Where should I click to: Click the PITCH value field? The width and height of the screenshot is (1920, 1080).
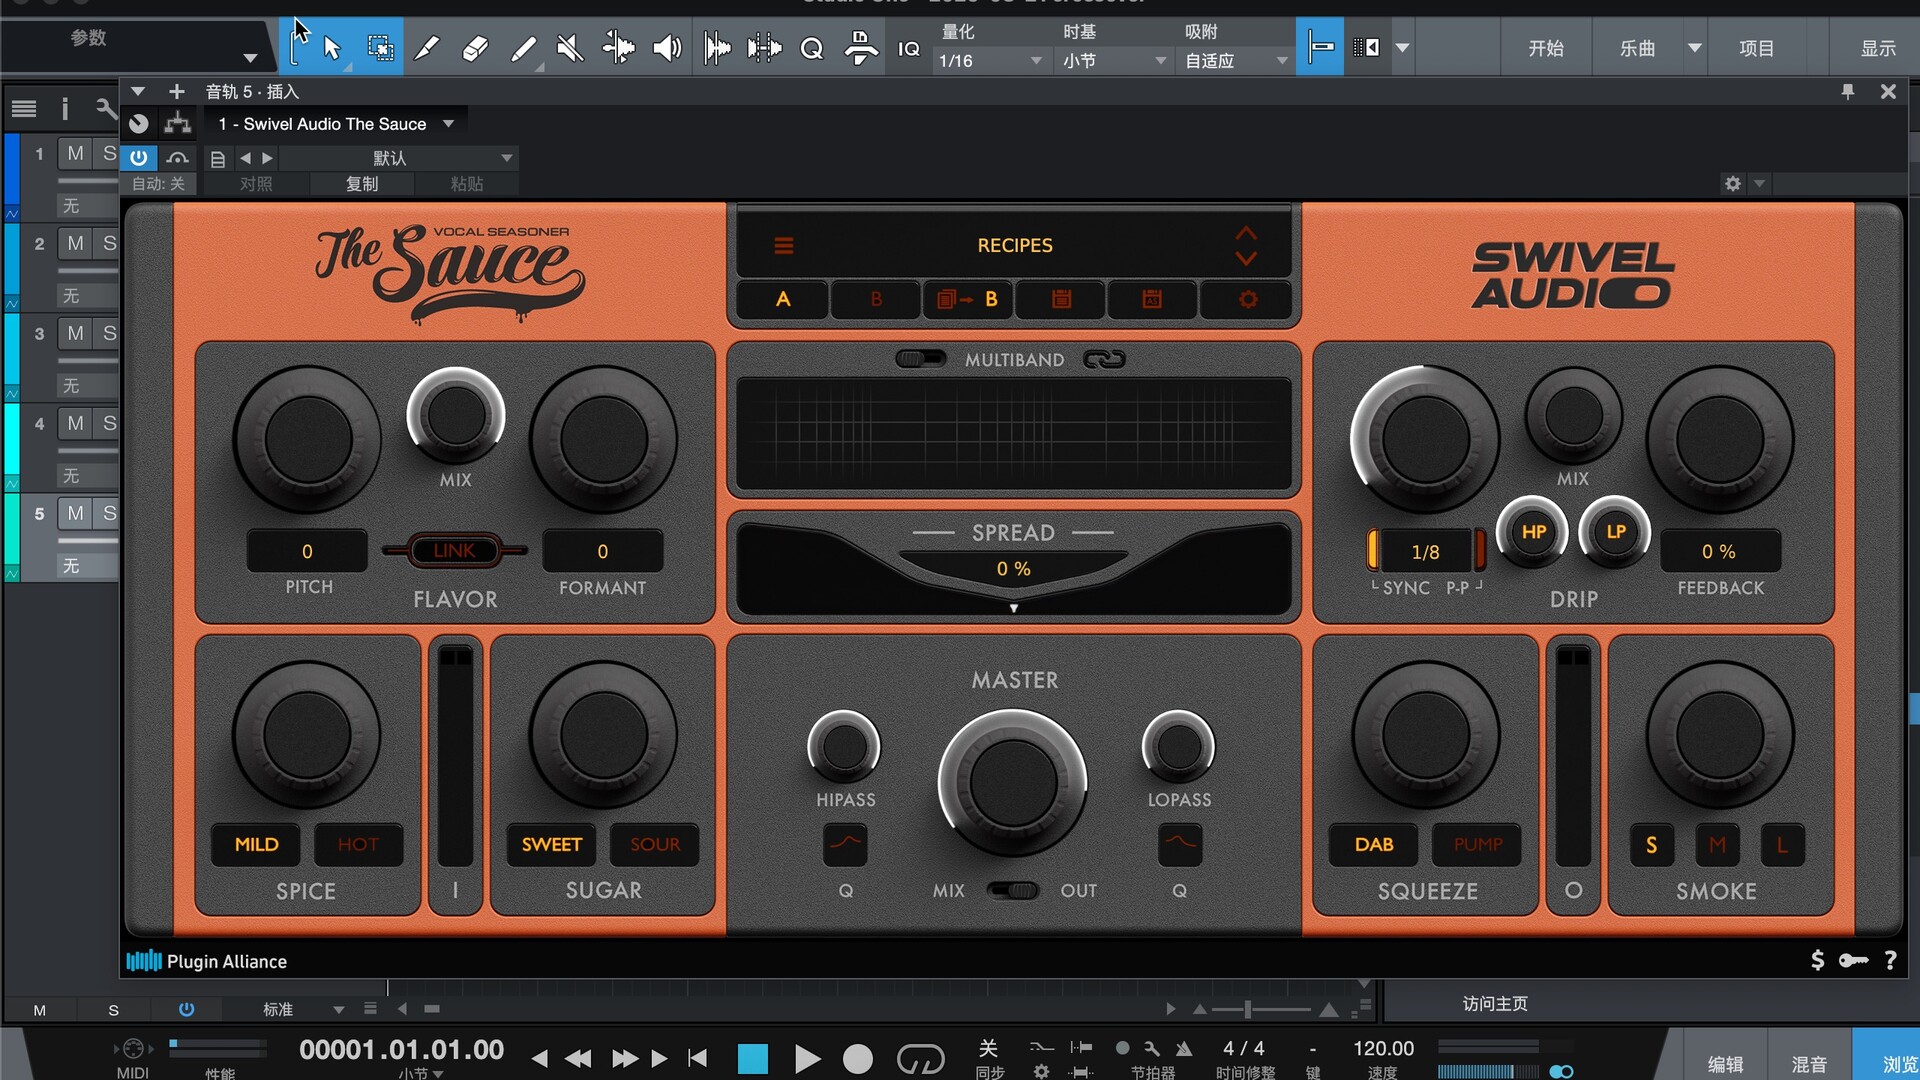point(307,551)
